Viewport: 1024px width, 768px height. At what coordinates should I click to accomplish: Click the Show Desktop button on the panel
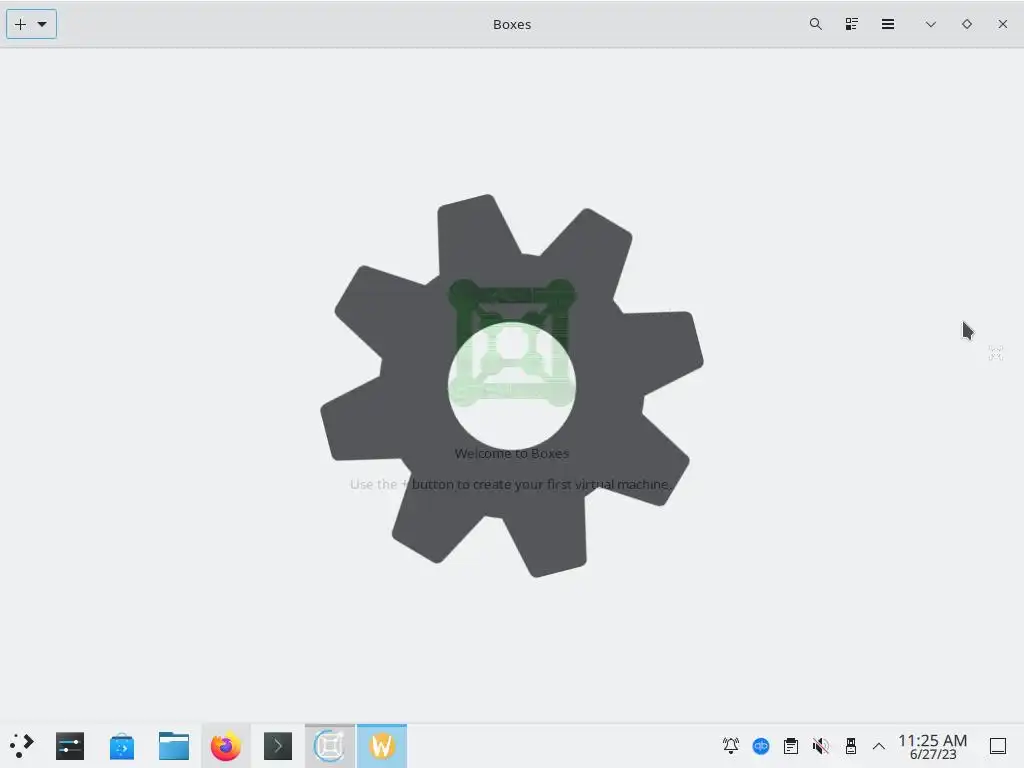click(998, 746)
